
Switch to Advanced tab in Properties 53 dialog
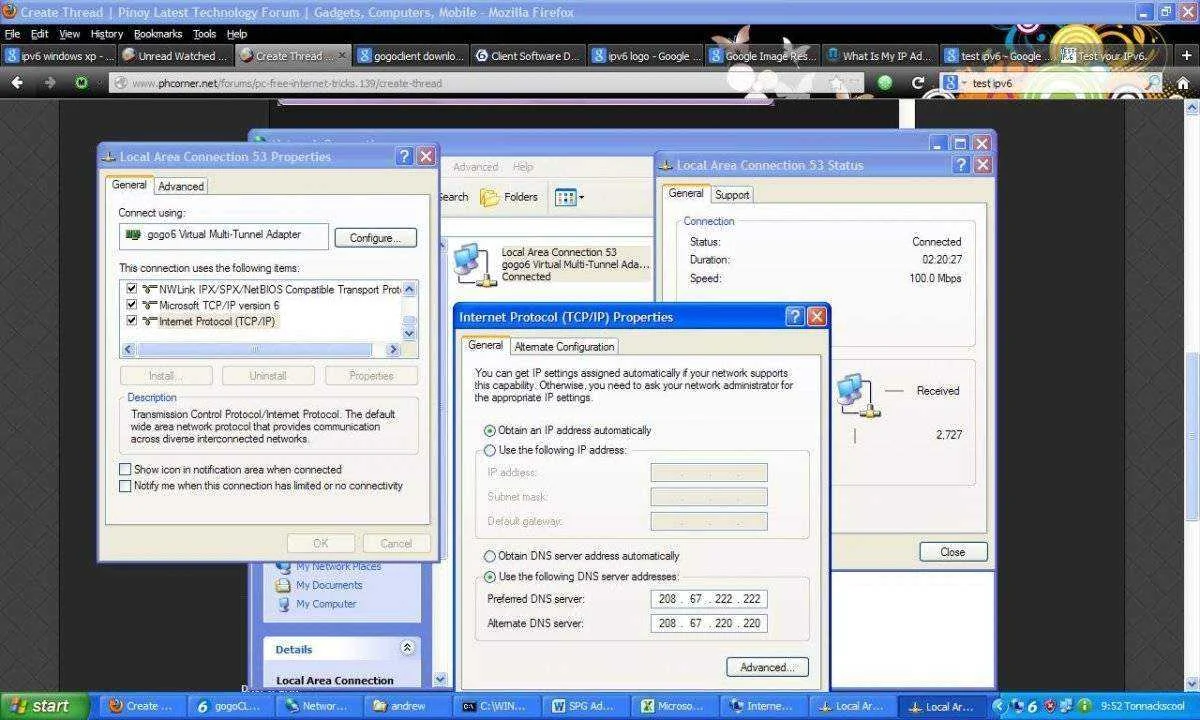click(181, 186)
